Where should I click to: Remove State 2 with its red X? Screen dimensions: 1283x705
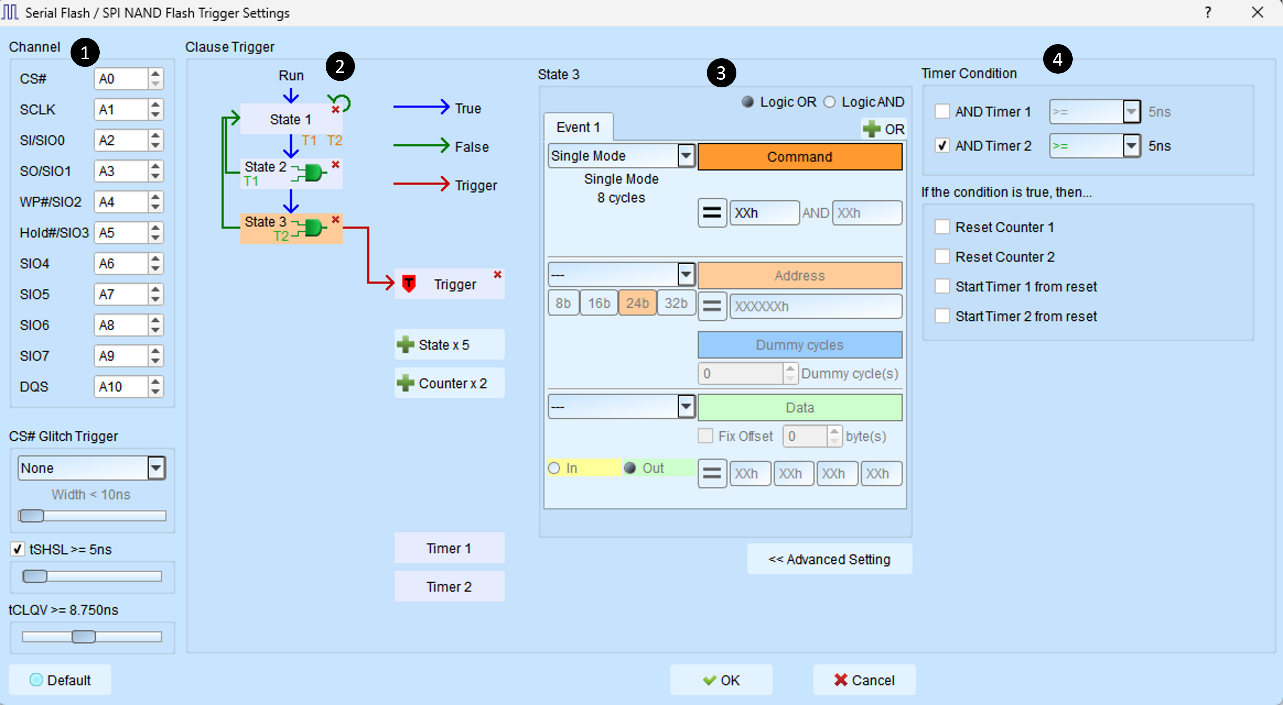pyautogui.click(x=336, y=164)
